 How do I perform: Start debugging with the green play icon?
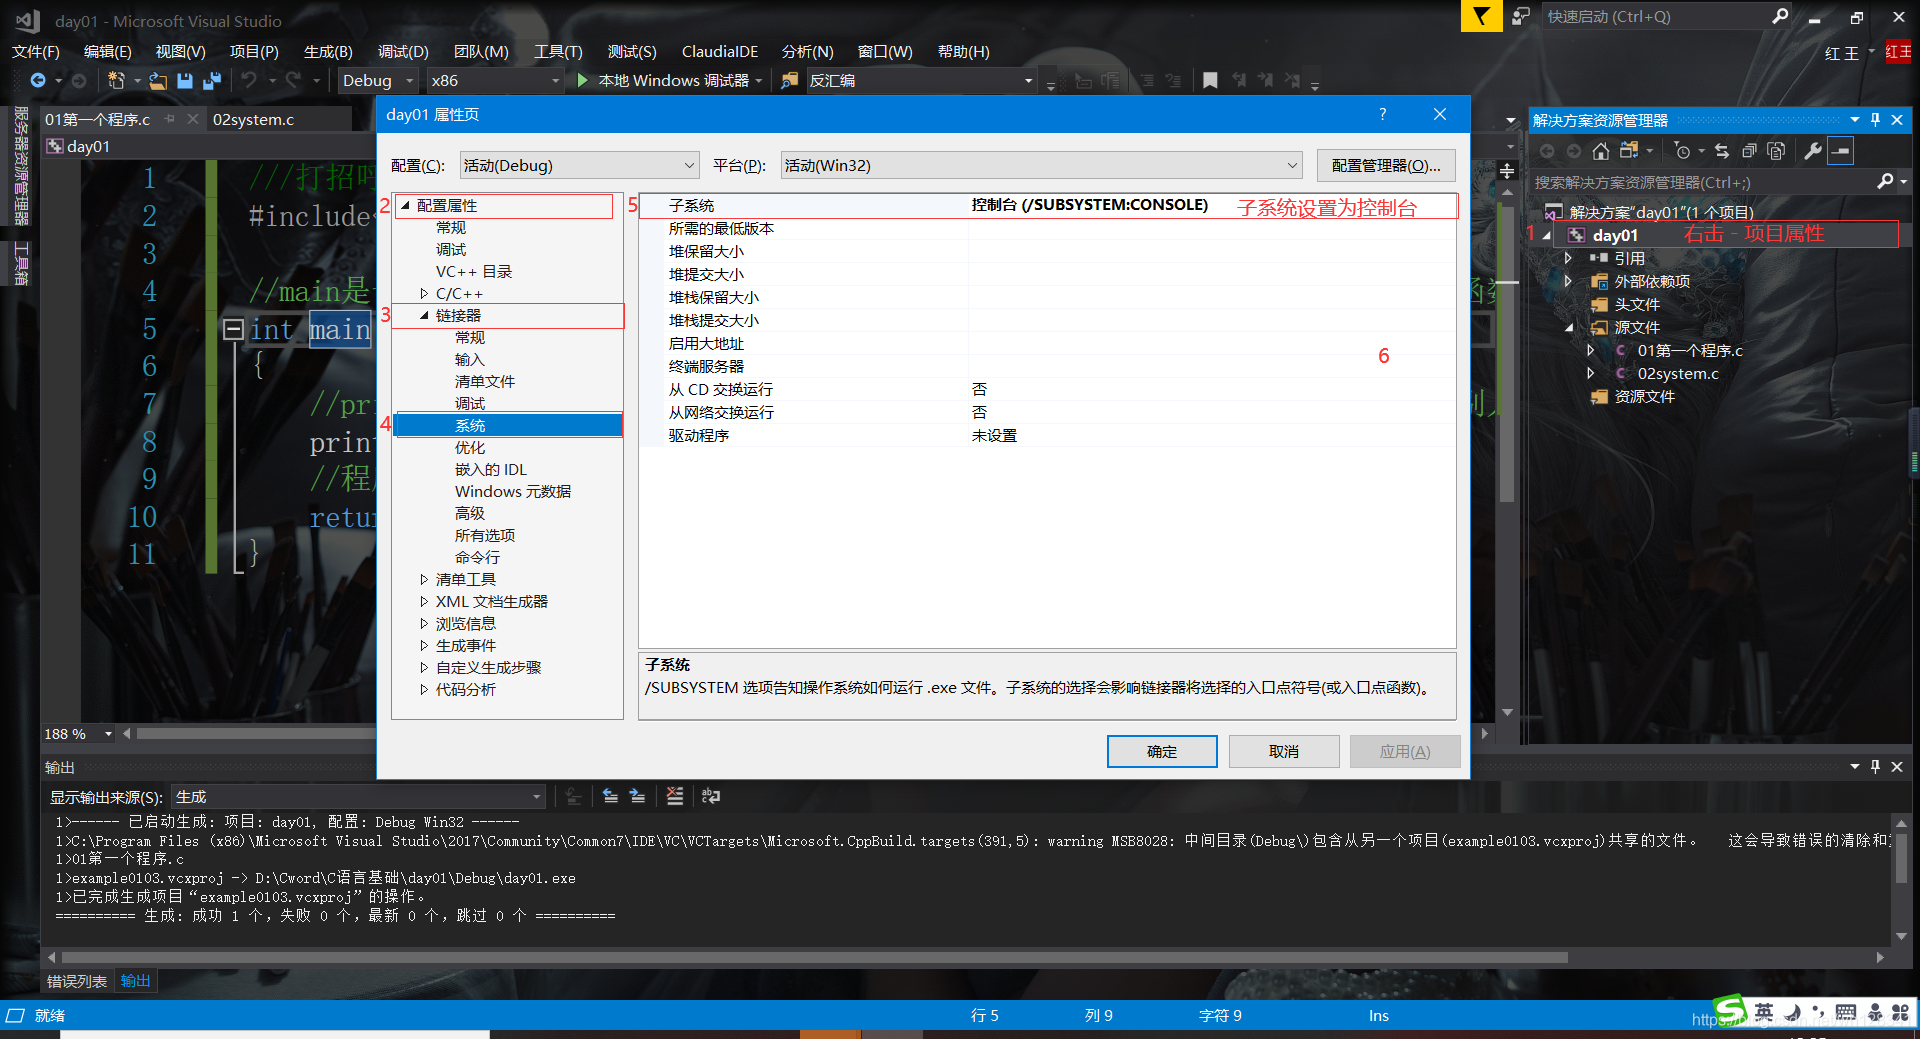(582, 81)
